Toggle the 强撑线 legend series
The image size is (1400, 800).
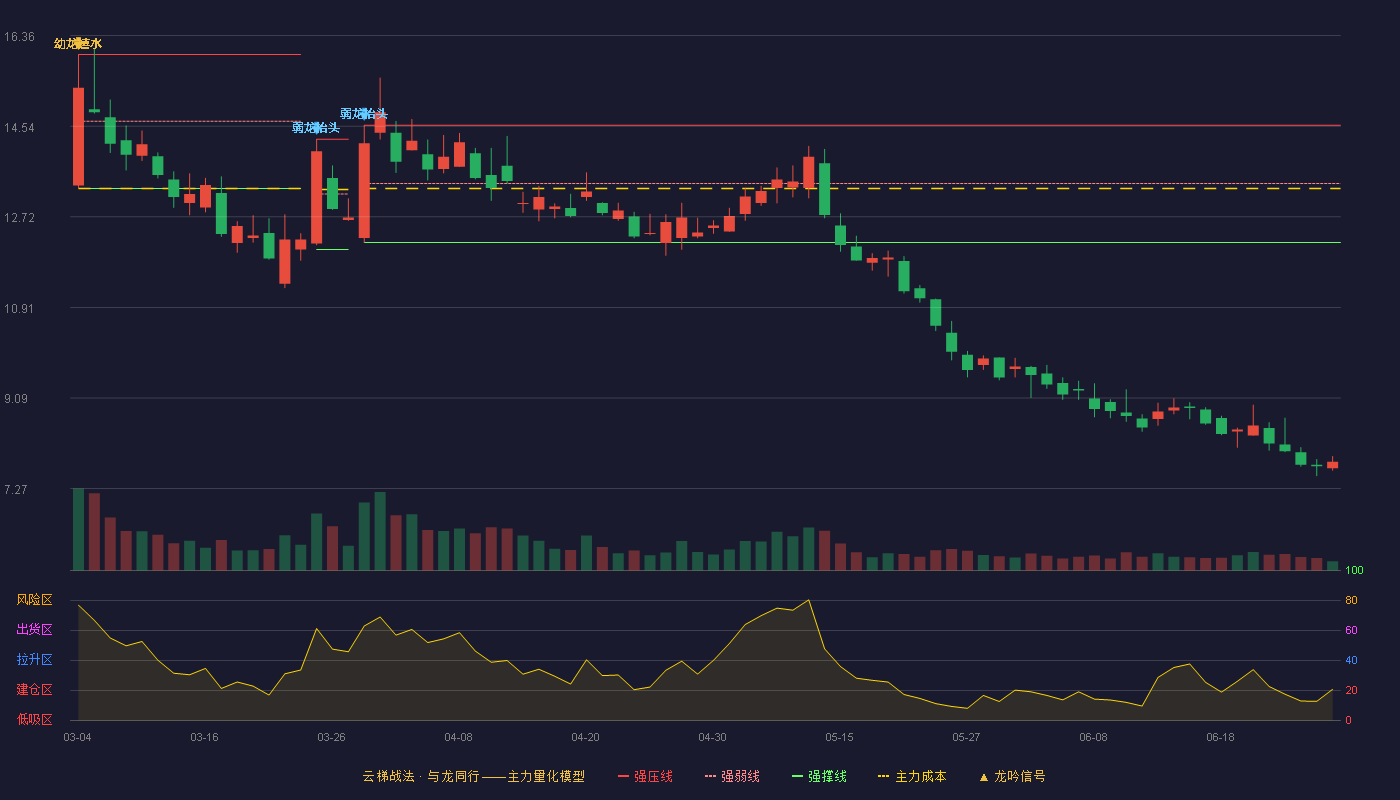(819, 776)
